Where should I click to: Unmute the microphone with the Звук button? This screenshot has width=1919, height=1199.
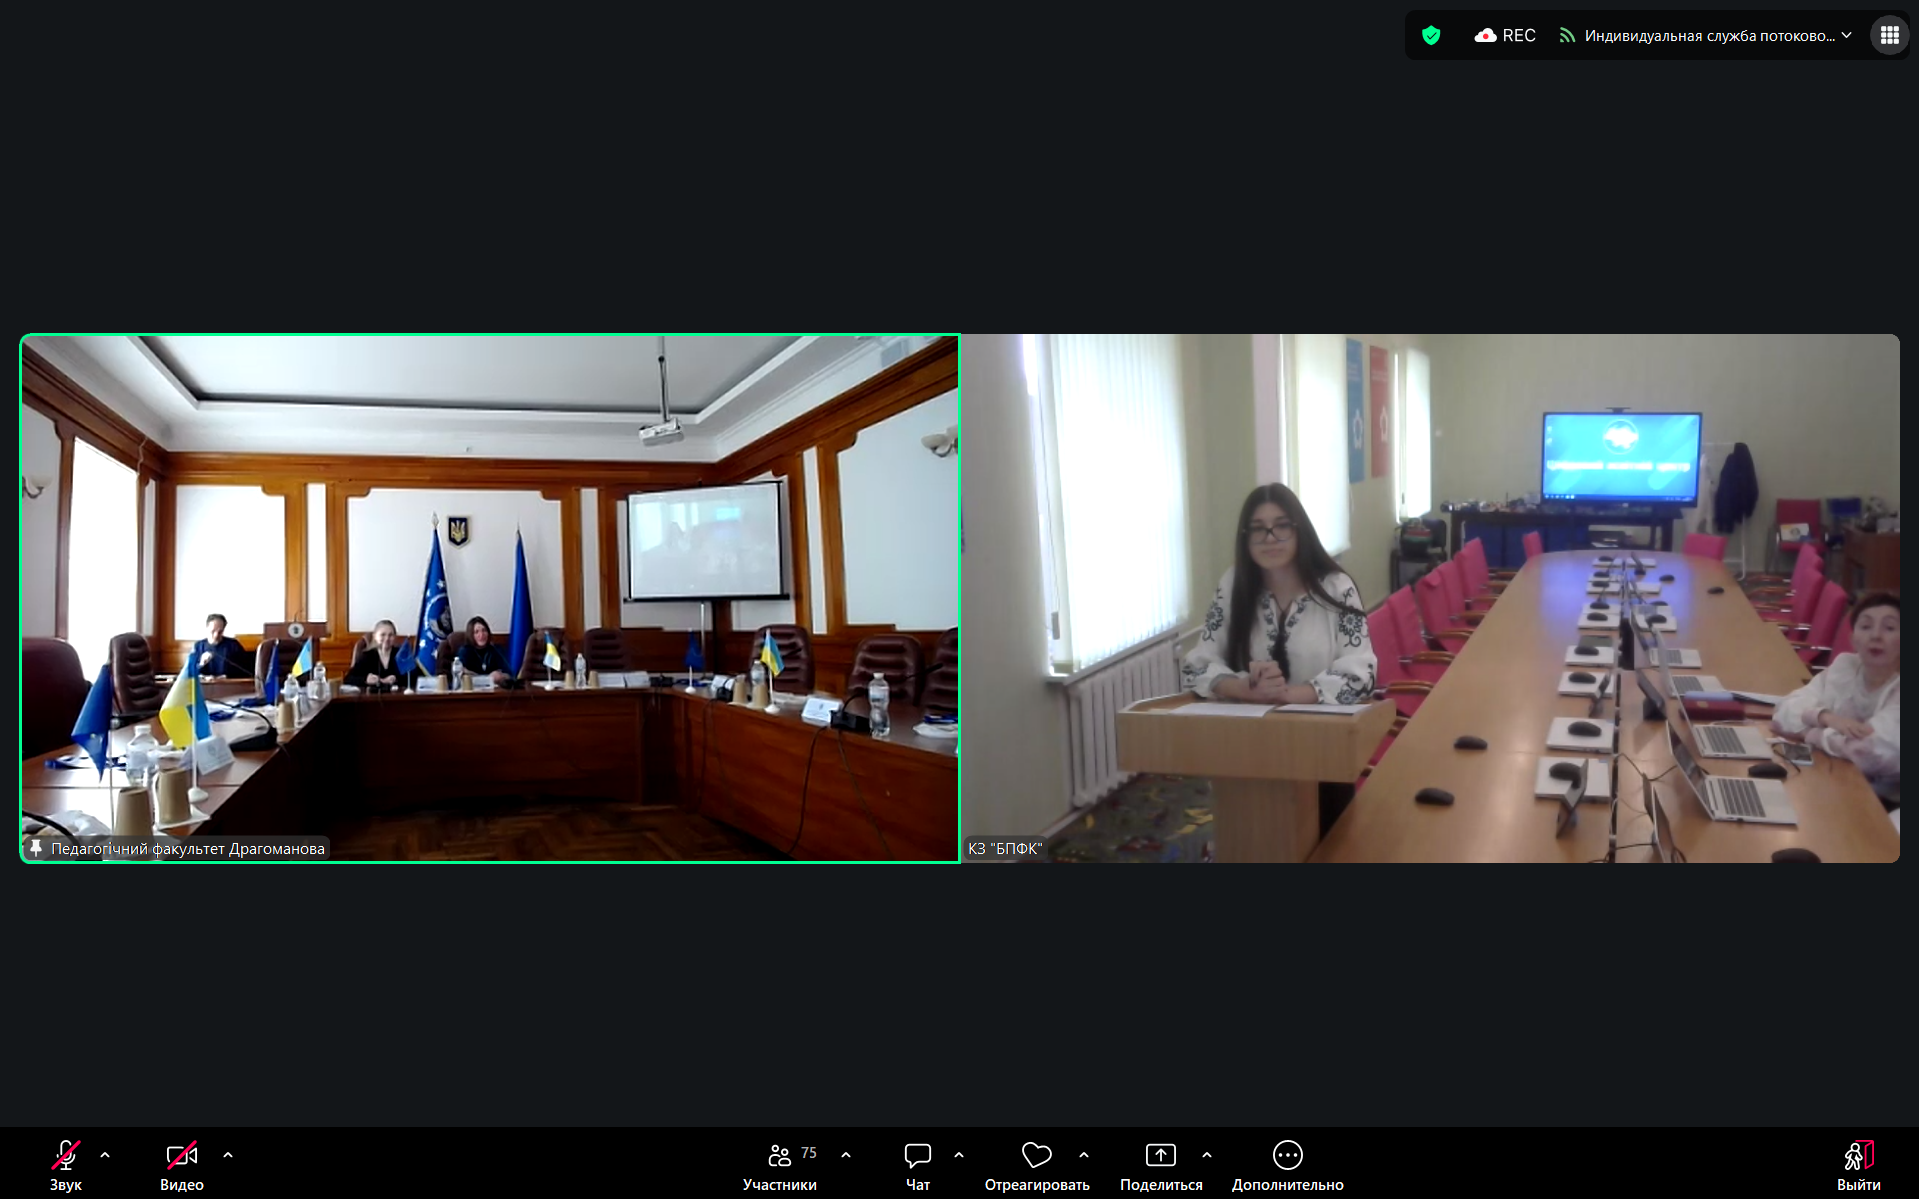66,1164
